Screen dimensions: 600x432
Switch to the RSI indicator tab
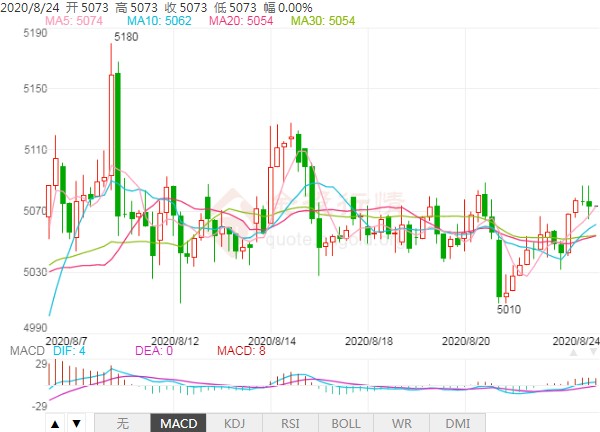[290, 423]
